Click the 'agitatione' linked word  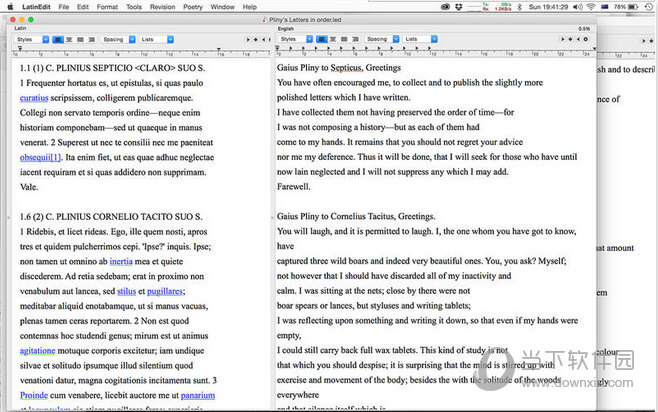pyautogui.click(x=37, y=351)
